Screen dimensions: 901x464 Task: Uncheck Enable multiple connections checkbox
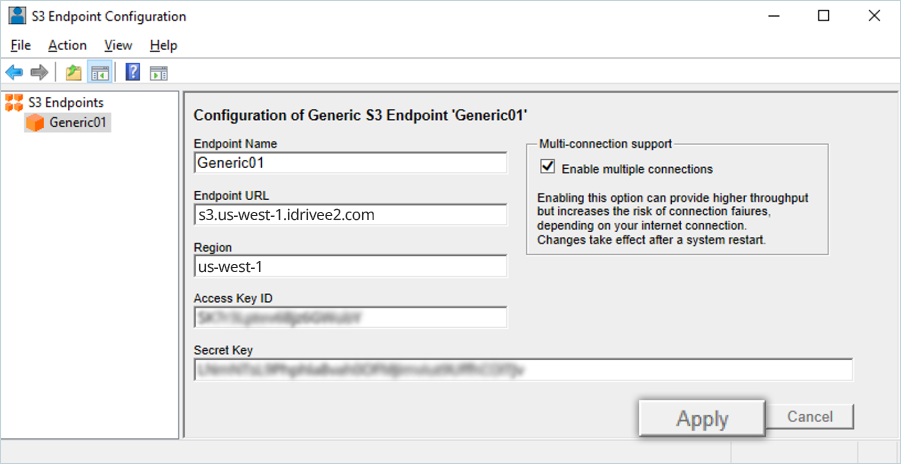(547, 168)
